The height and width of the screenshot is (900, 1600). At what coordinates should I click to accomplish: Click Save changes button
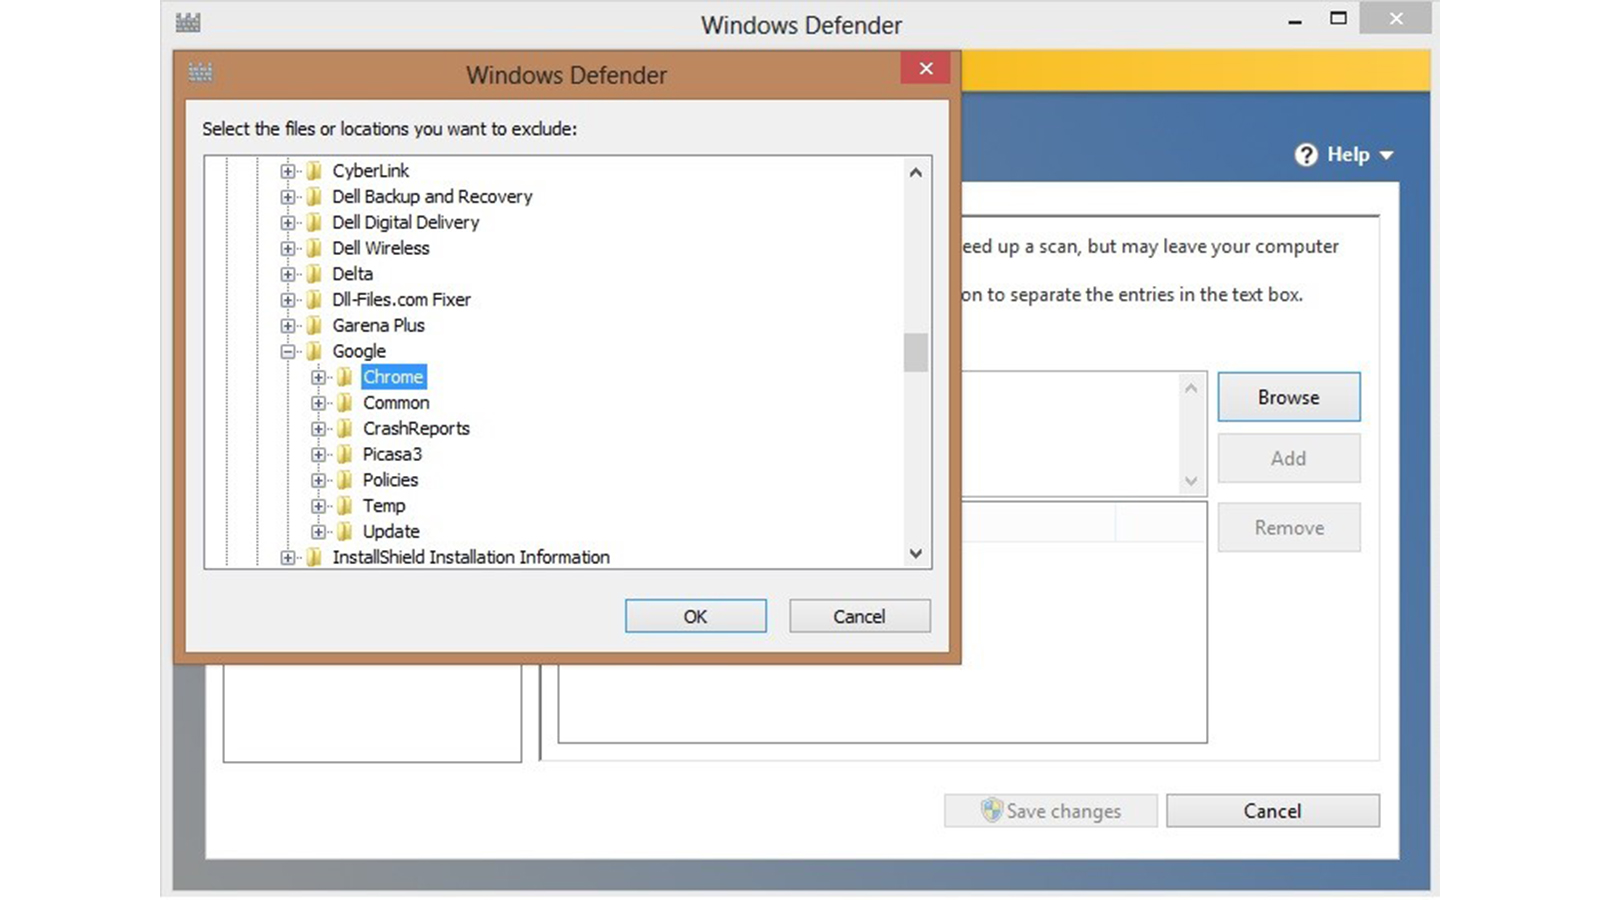1051,811
